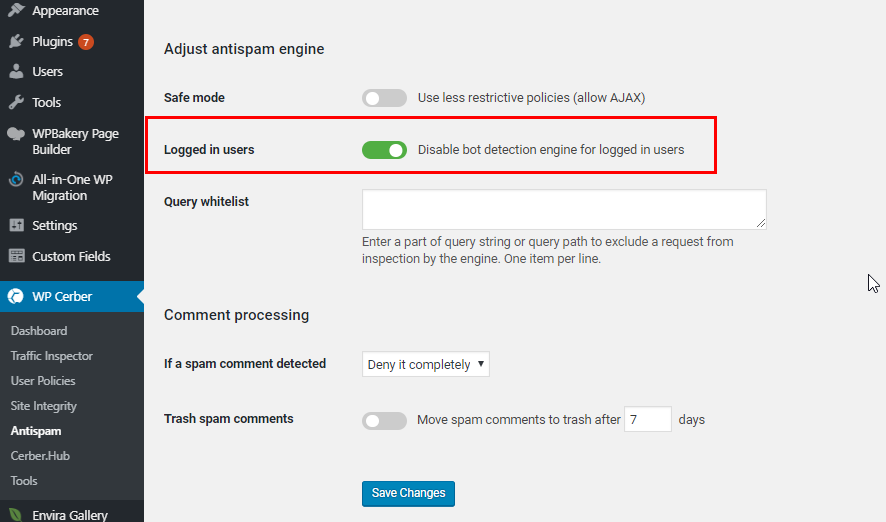Click the Appearance paintbrush icon

[x=16, y=11]
